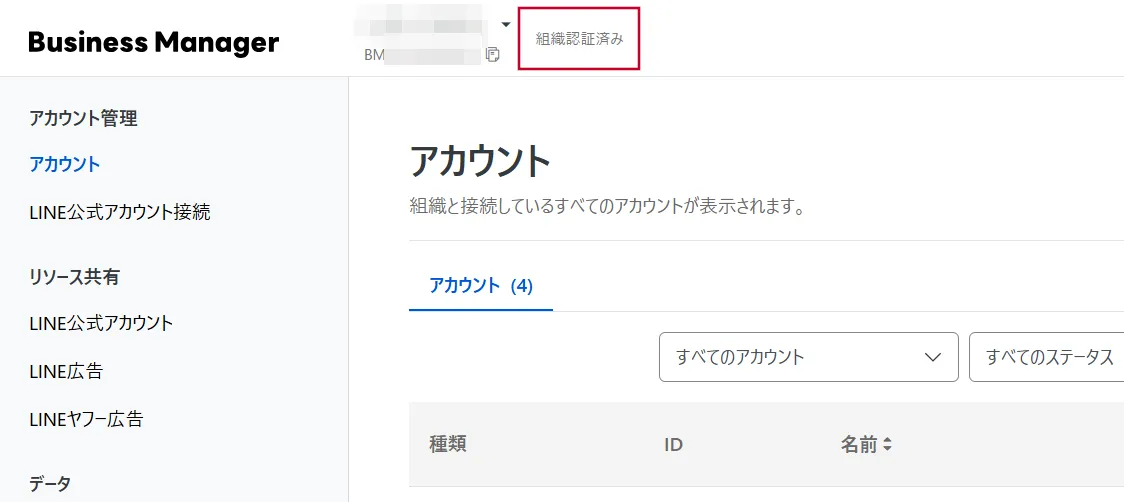Click the Business Manager logo
Screen dimensions: 1124x502
click(x=154, y=42)
